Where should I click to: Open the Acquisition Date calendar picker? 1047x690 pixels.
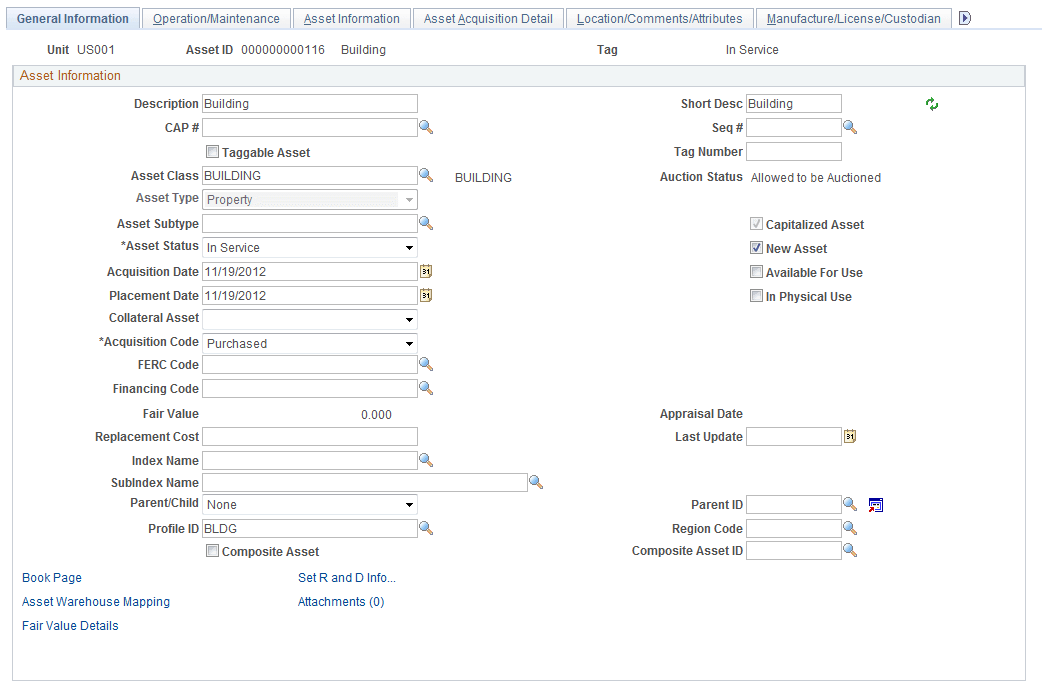click(x=426, y=271)
